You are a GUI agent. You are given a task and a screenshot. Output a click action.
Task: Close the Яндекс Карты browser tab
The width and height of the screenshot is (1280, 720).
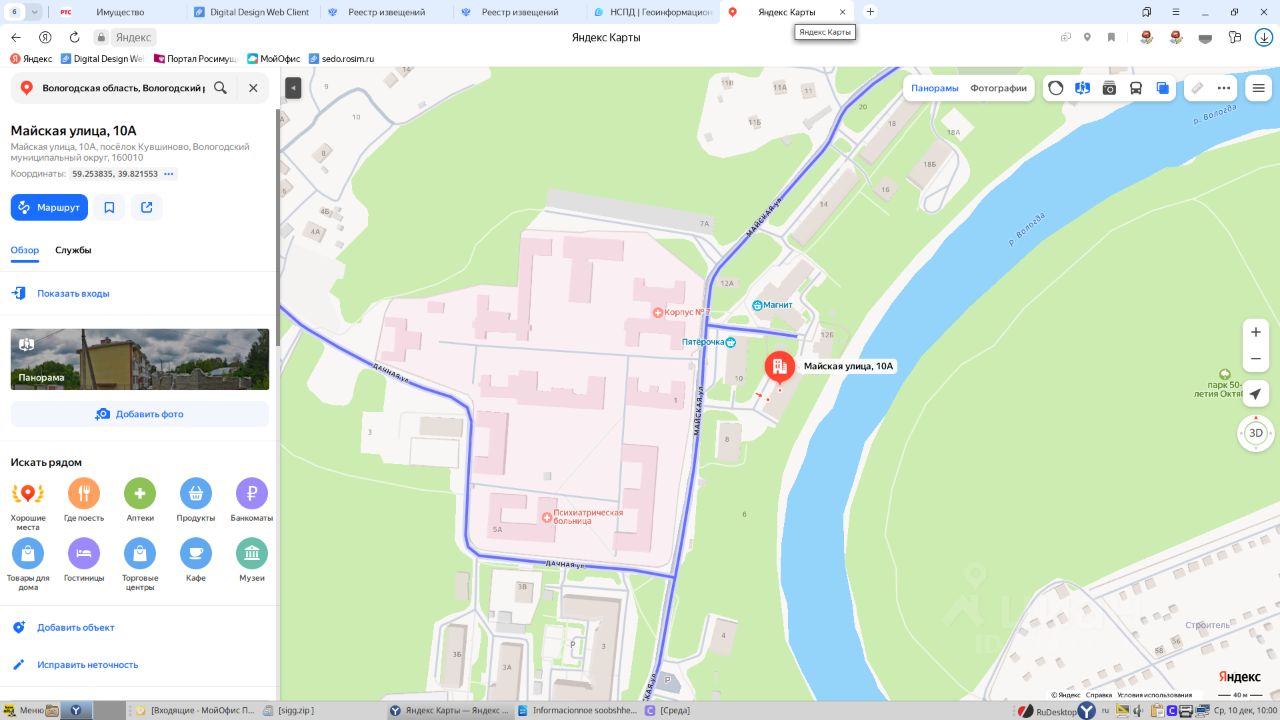click(x=842, y=12)
